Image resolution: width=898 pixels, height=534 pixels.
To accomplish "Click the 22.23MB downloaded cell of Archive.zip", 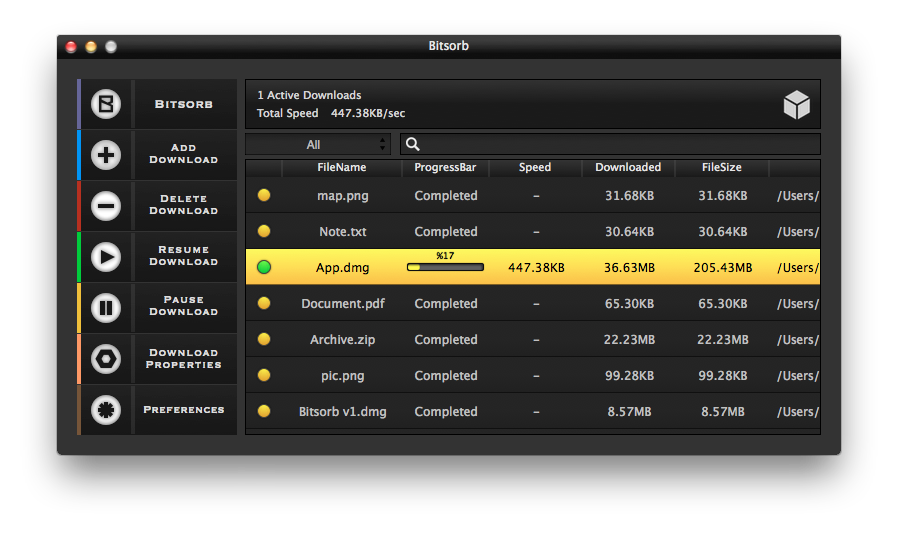I will (x=629, y=340).
